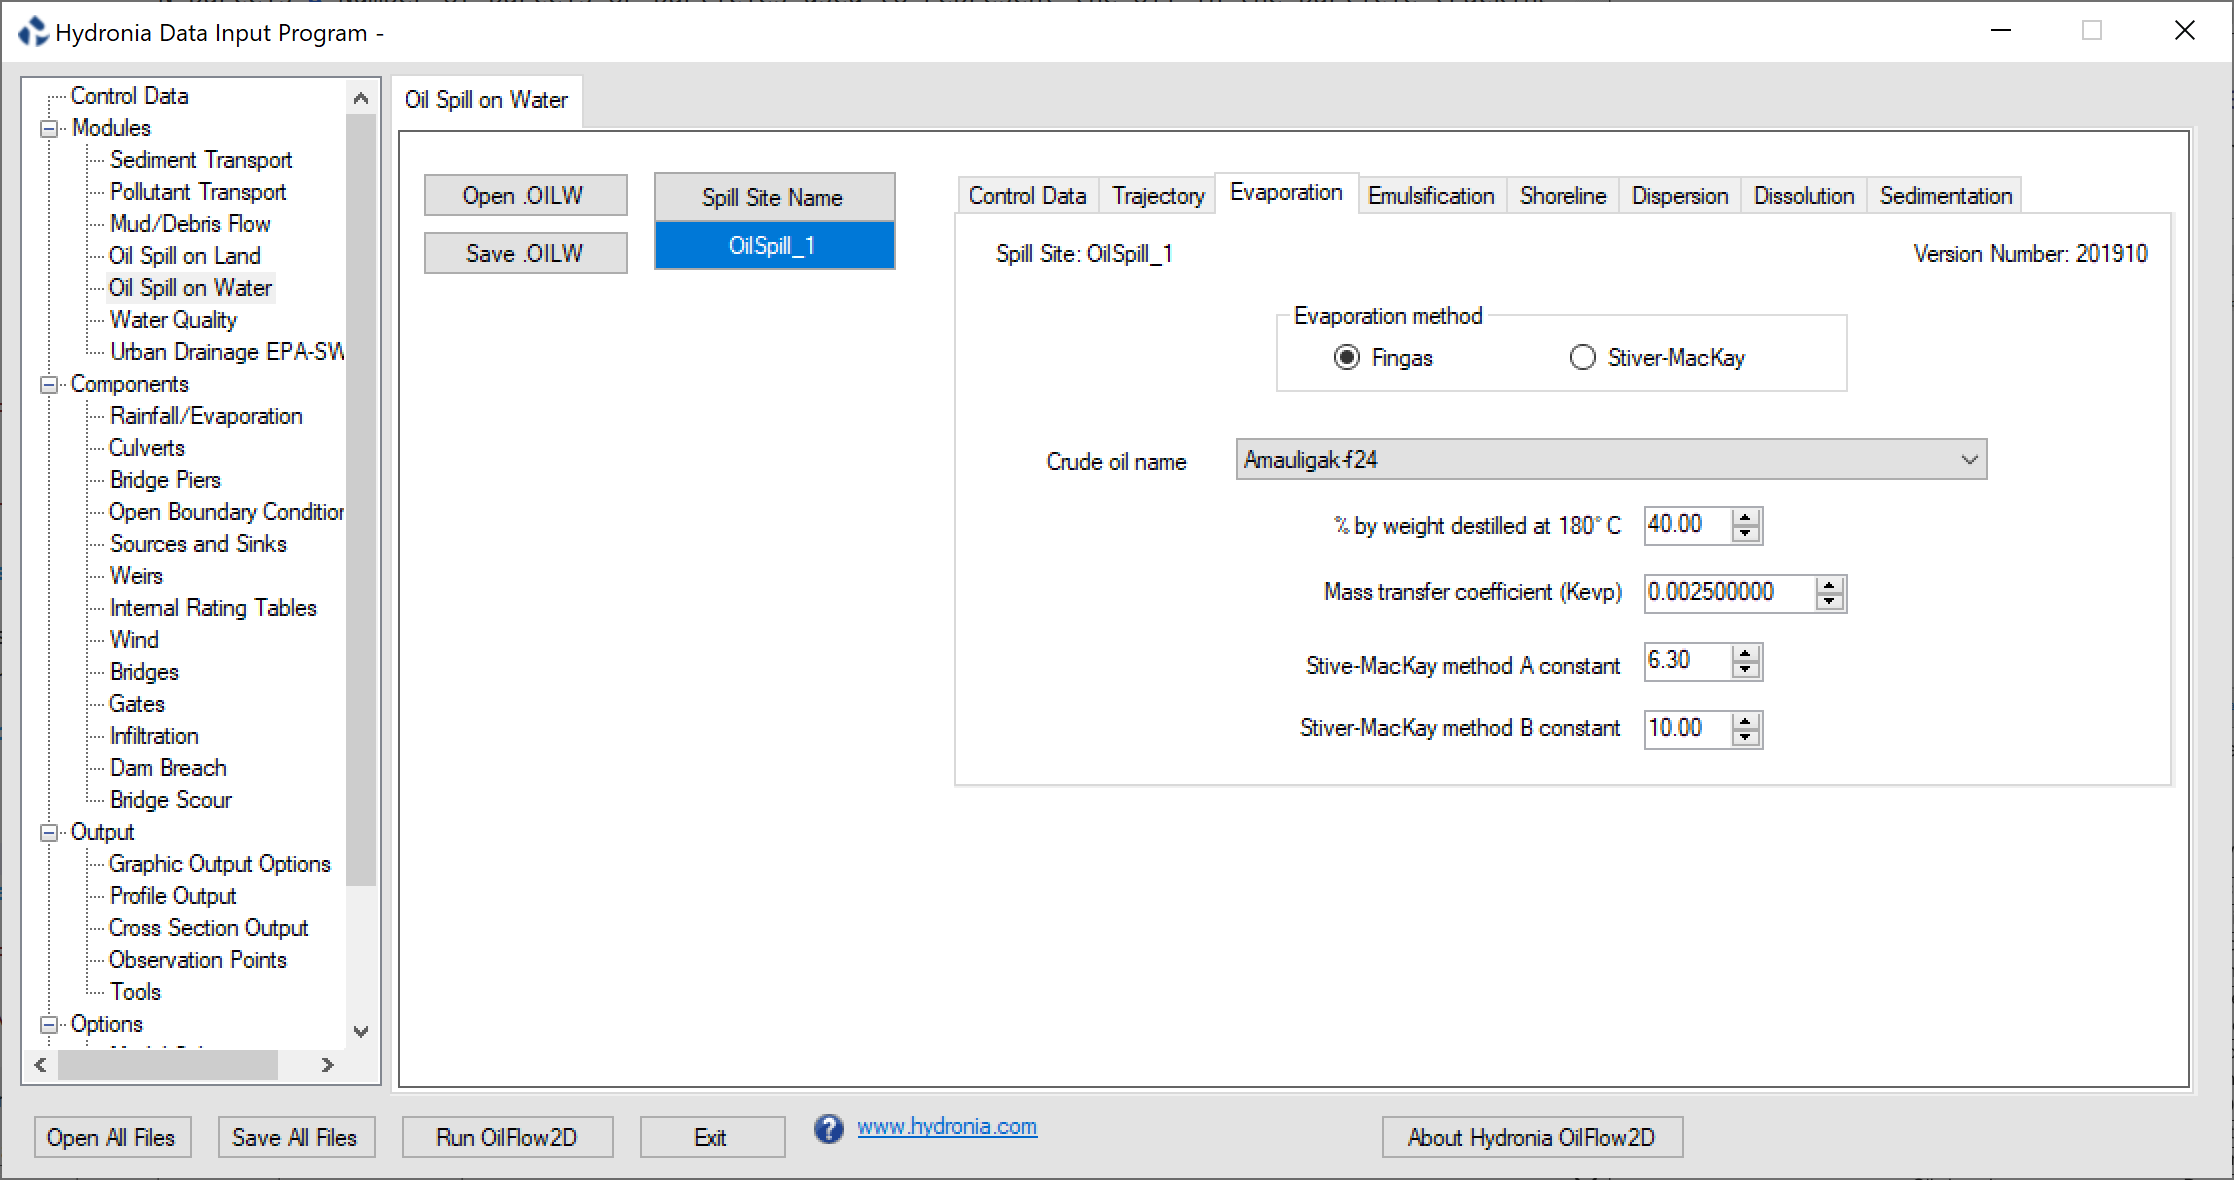Click the Run OilFlow2D button
The height and width of the screenshot is (1180, 2234).
point(507,1138)
